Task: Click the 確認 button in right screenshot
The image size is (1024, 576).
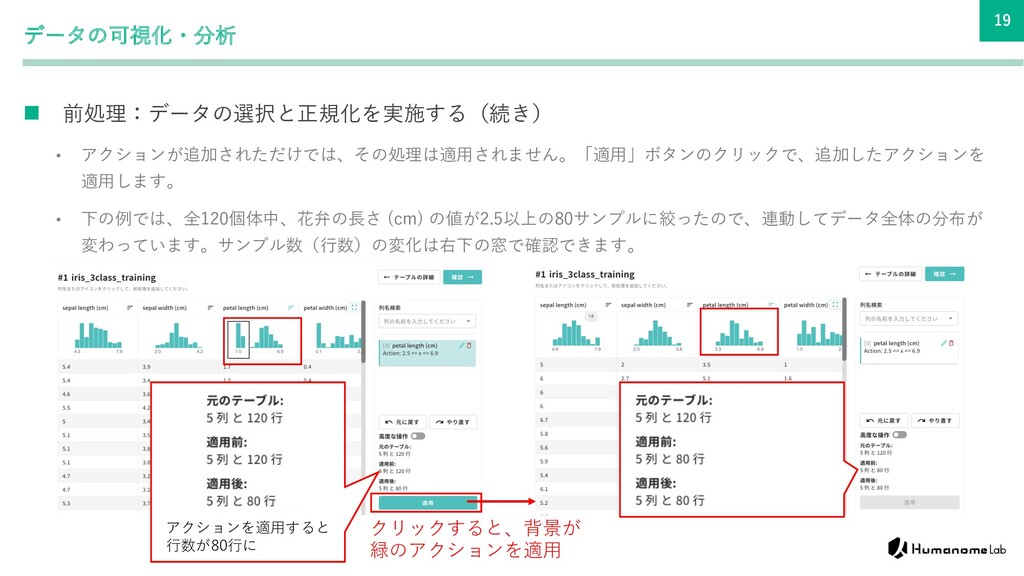Action: click(x=944, y=274)
